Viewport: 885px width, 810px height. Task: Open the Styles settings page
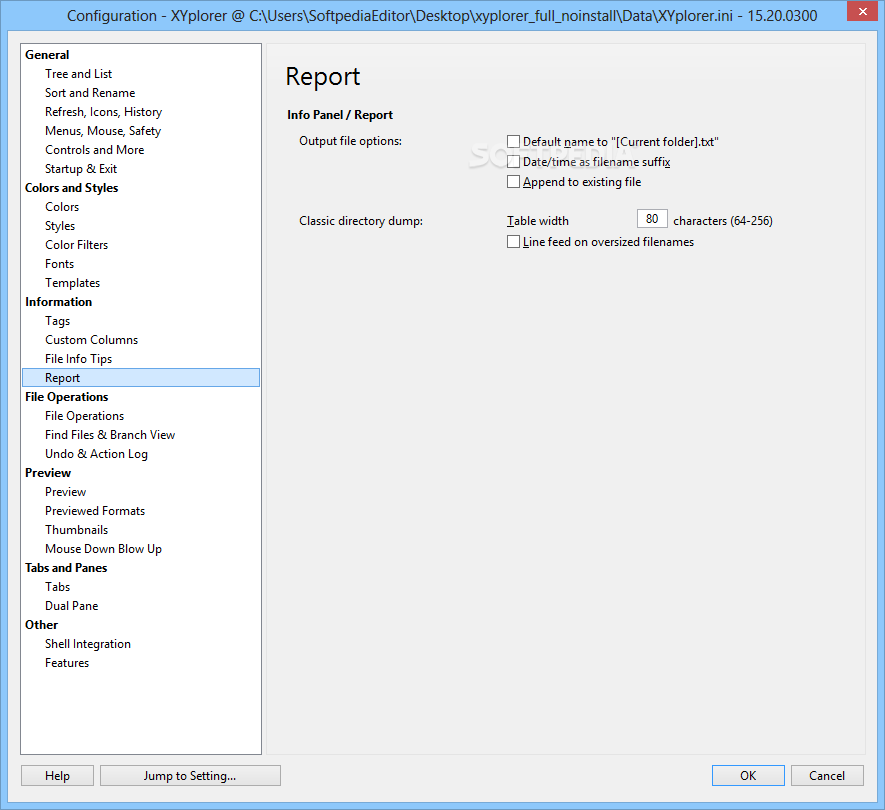60,226
